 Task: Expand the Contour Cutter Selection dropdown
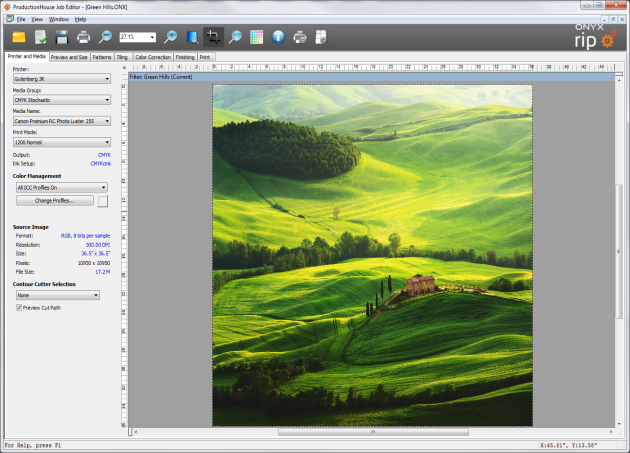[57, 295]
